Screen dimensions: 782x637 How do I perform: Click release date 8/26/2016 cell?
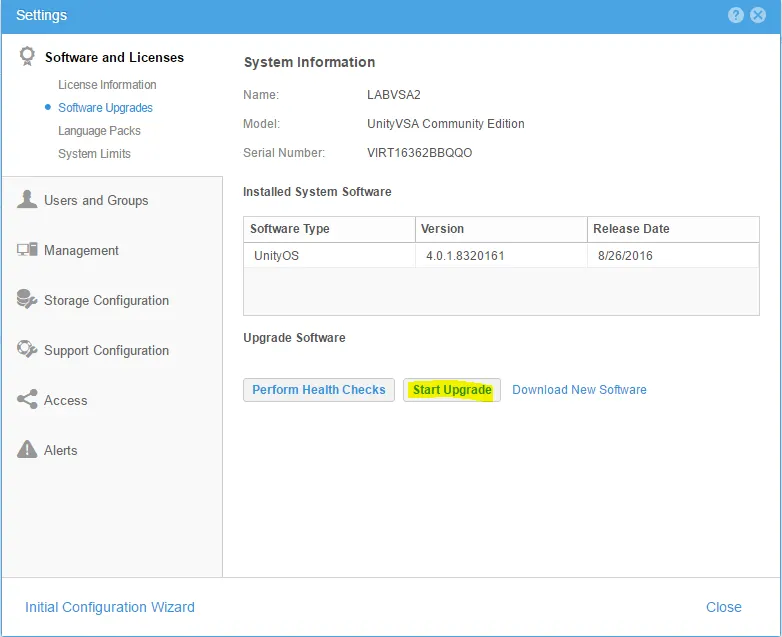tap(673, 255)
